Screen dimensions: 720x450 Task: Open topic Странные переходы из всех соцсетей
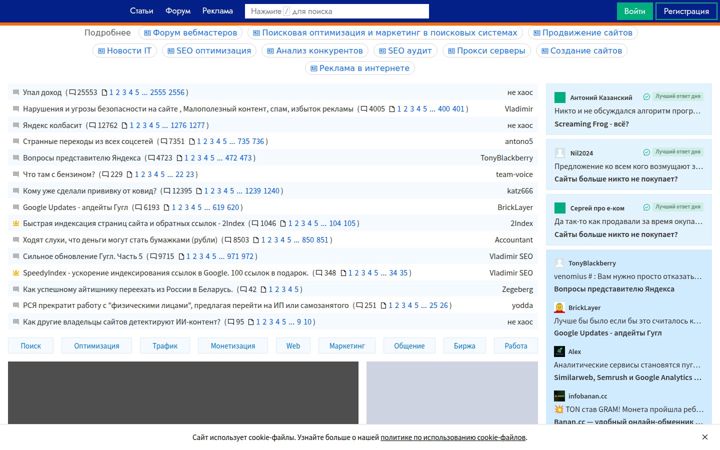[x=88, y=141]
